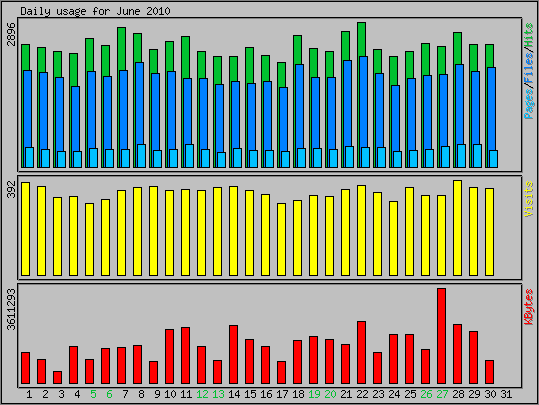Viewport: 539px width, 405px height.
Task: Click the red KBytes bar for day 30
Action: pyautogui.click(x=490, y=372)
